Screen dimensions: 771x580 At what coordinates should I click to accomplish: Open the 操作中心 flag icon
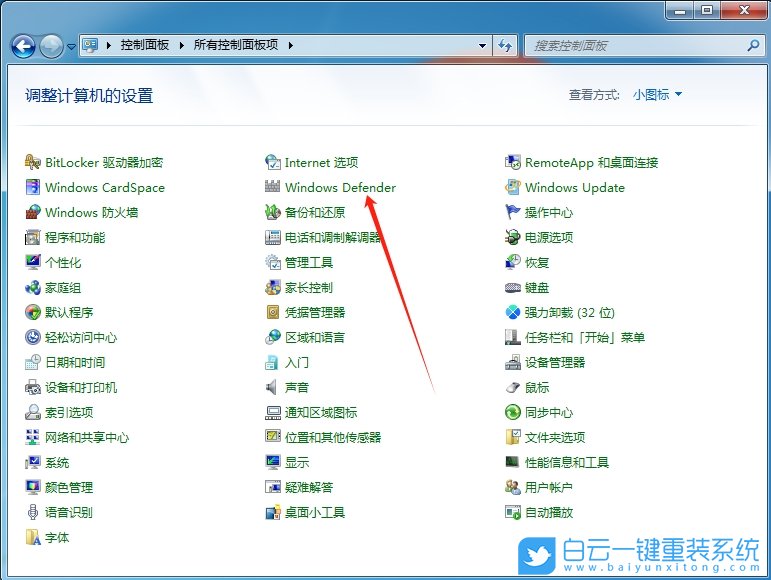pos(512,212)
